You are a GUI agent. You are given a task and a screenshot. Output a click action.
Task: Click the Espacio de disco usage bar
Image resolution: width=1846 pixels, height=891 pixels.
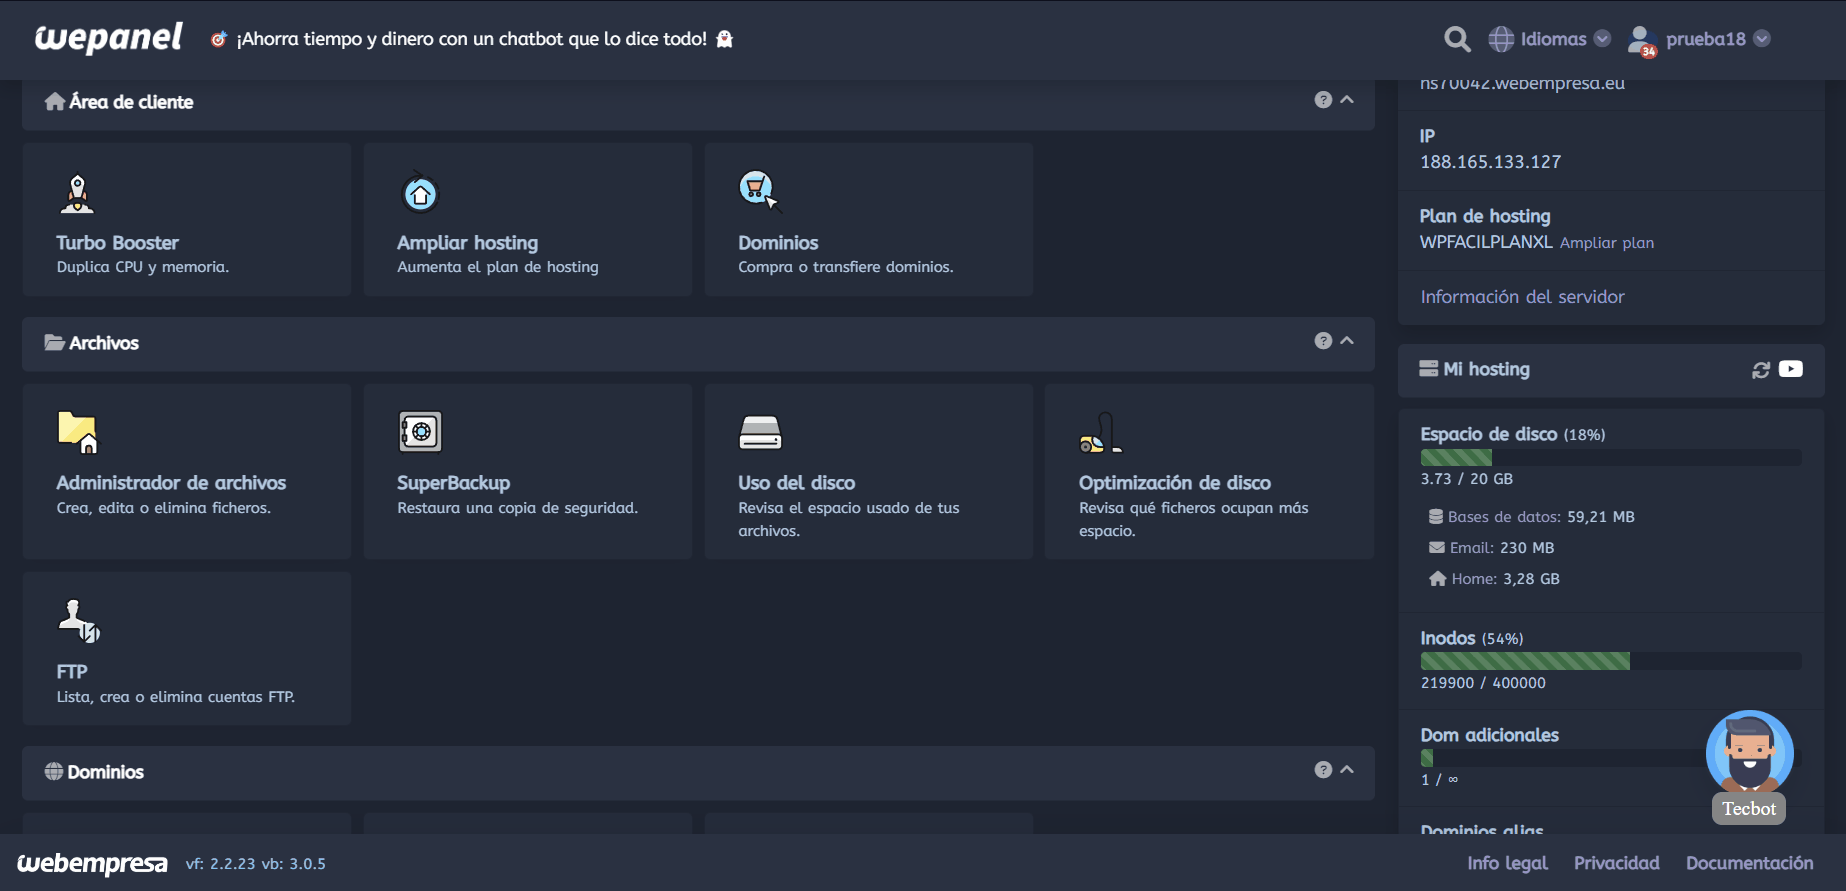click(1610, 458)
